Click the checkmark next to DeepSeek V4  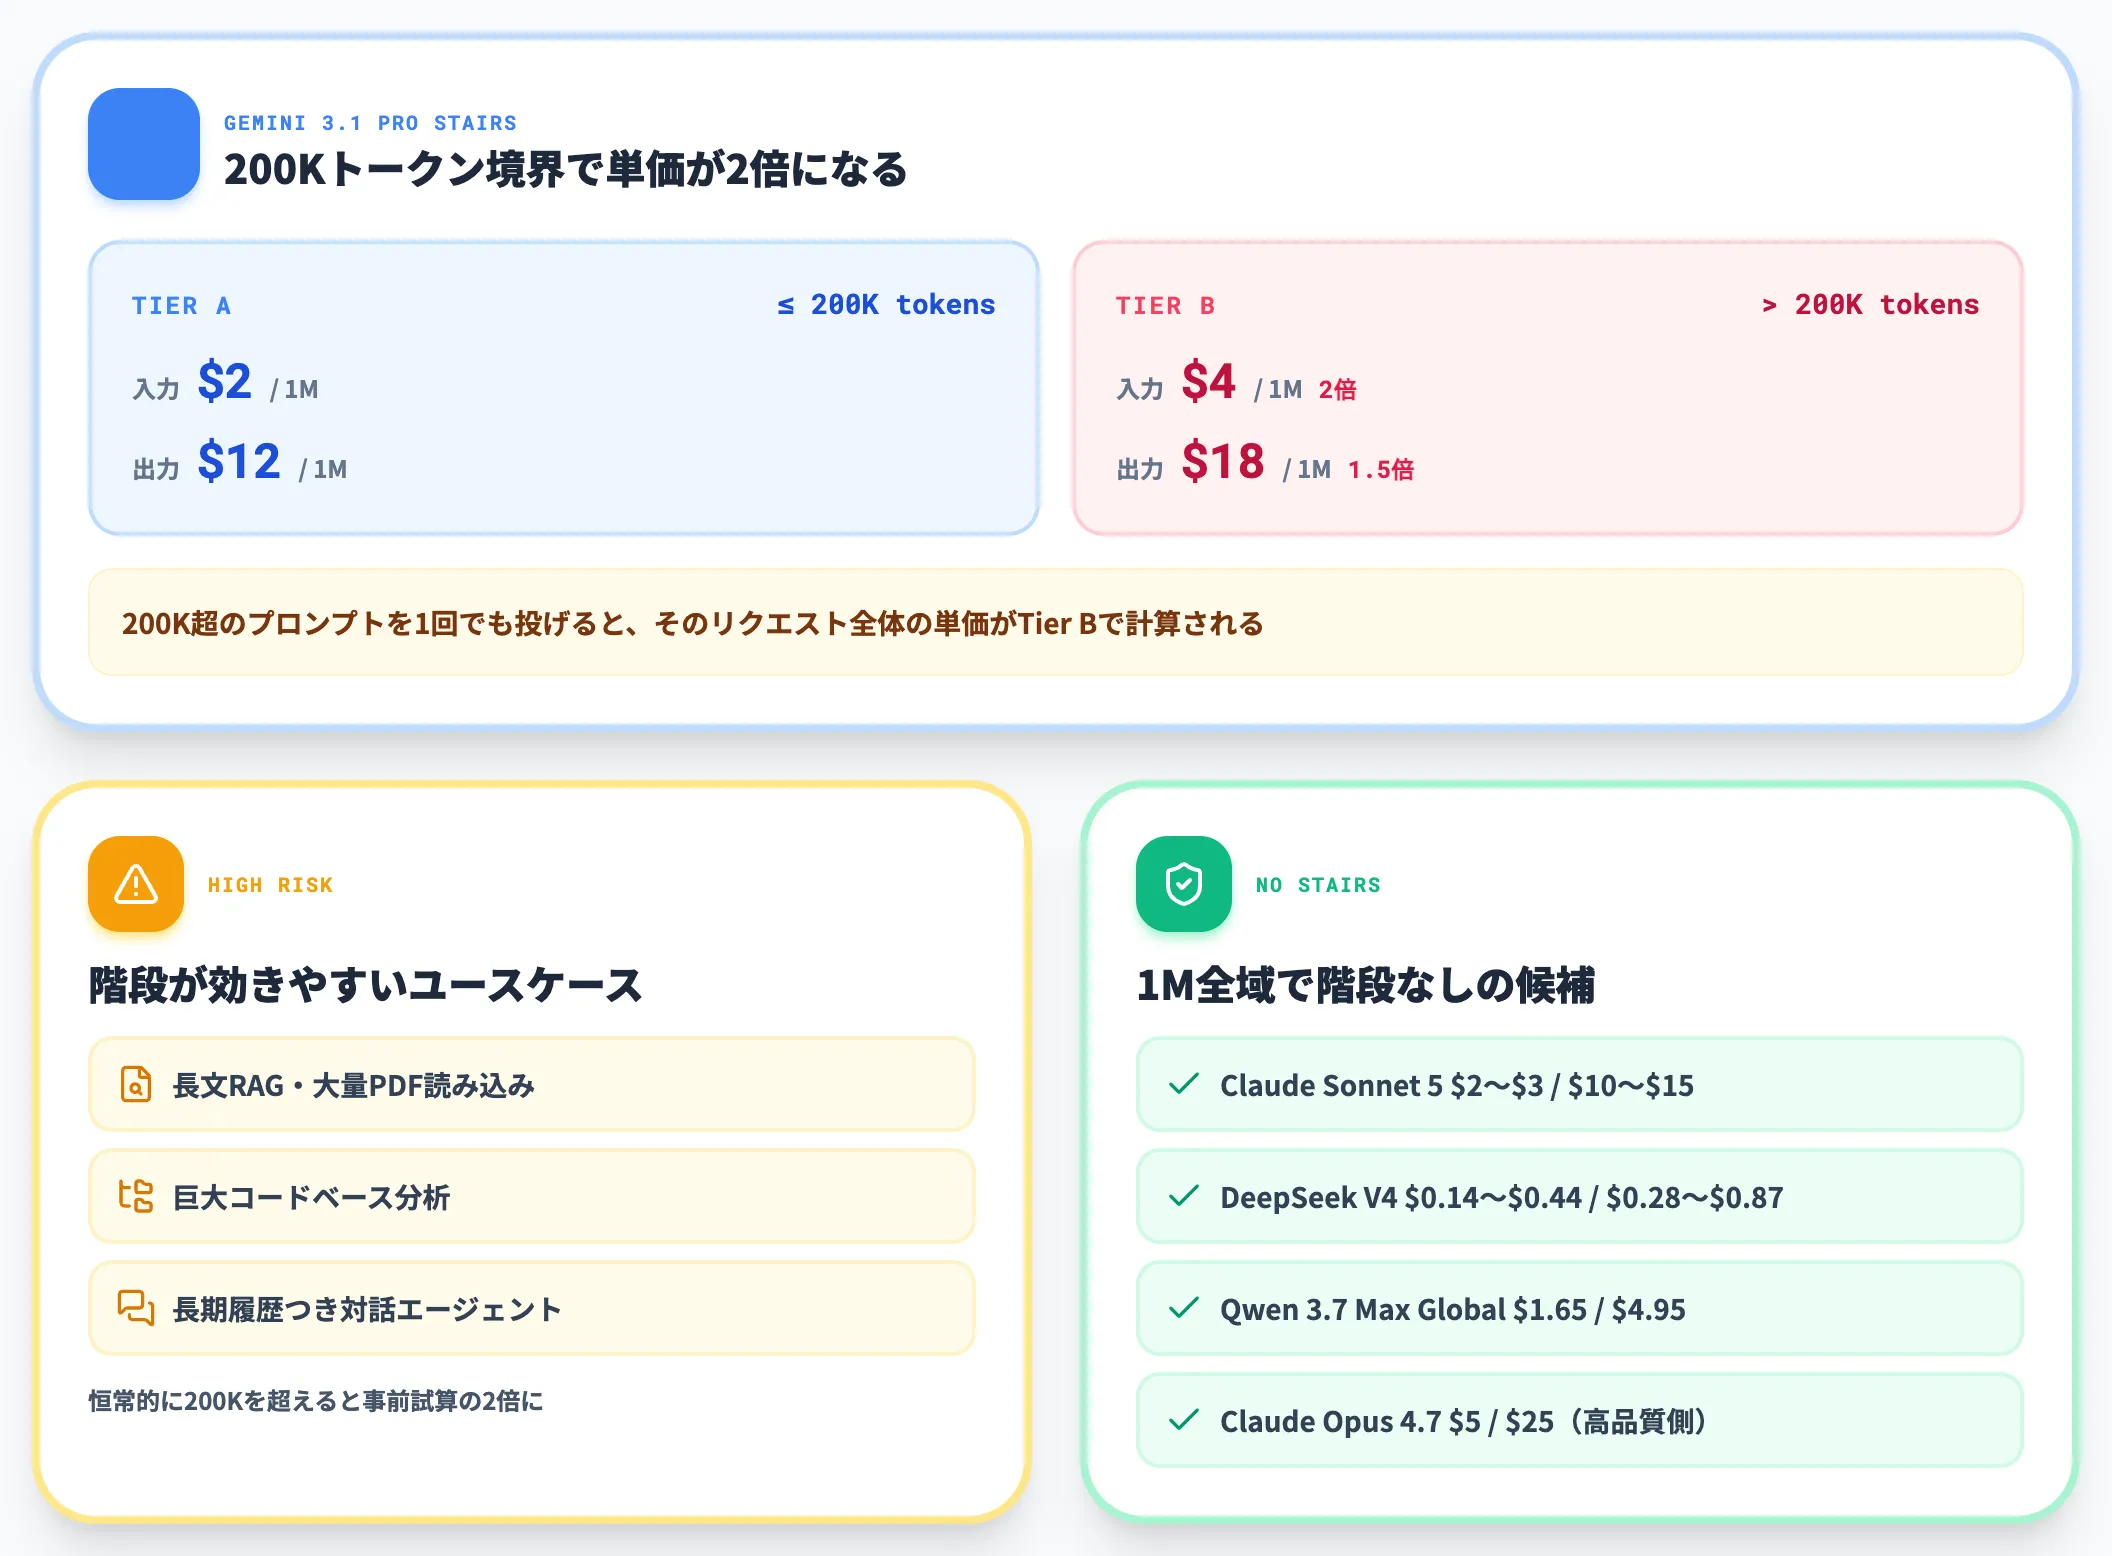(x=1184, y=1196)
